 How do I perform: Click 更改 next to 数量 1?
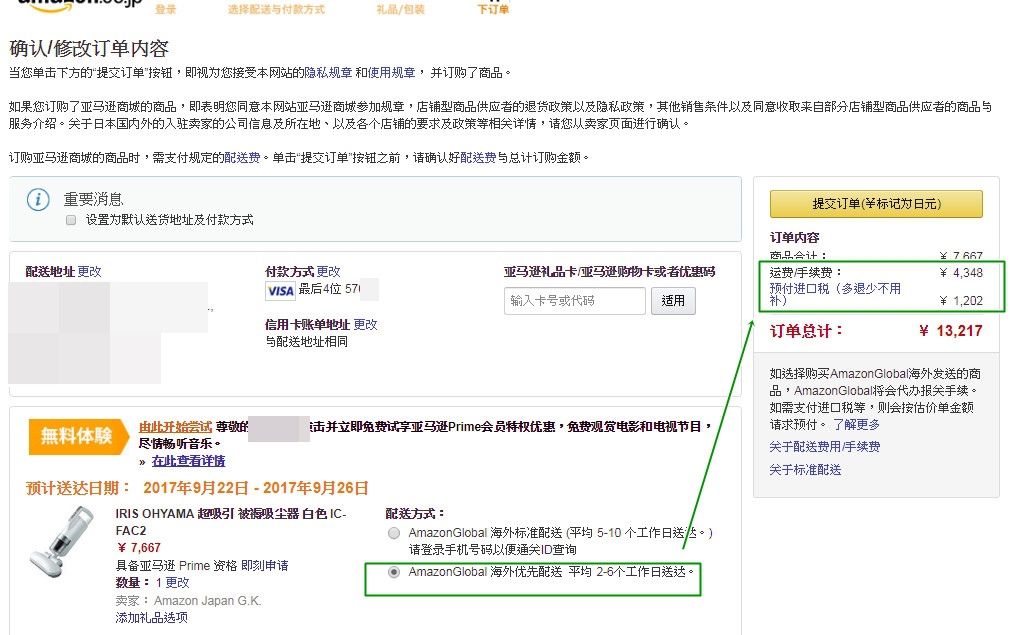click(177, 583)
